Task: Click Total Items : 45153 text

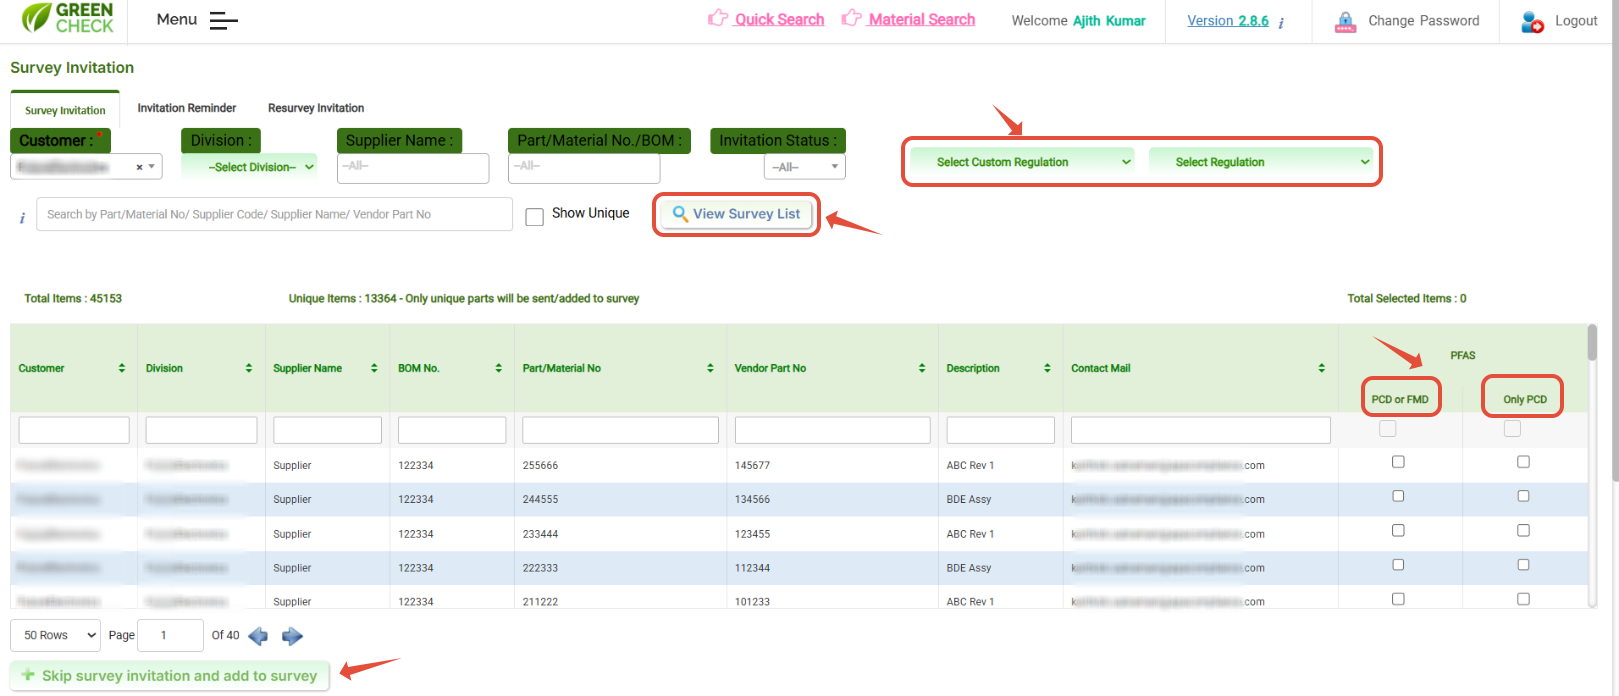Action: click(73, 298)
